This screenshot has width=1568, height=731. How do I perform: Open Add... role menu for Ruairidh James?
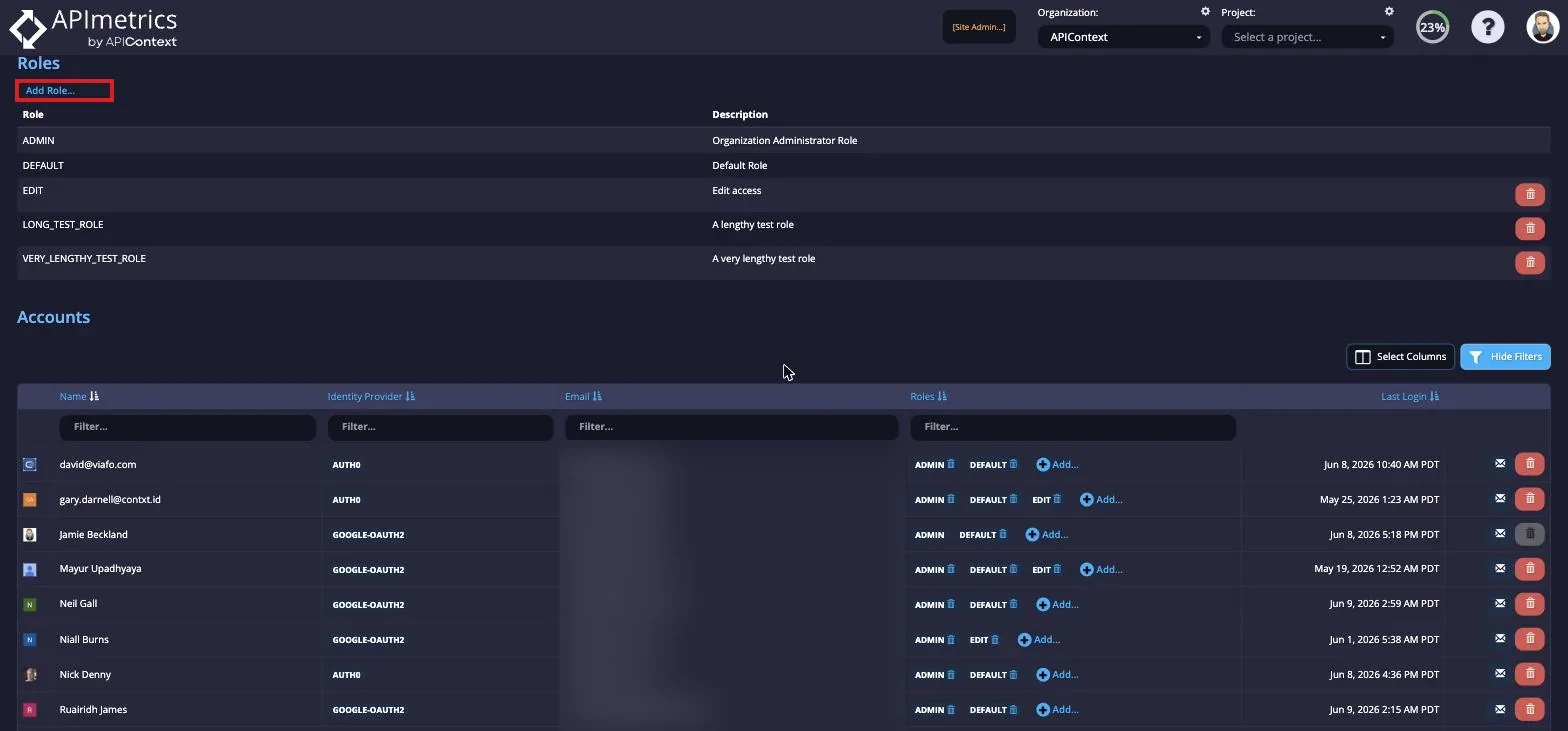click(x=1057, y=709)
